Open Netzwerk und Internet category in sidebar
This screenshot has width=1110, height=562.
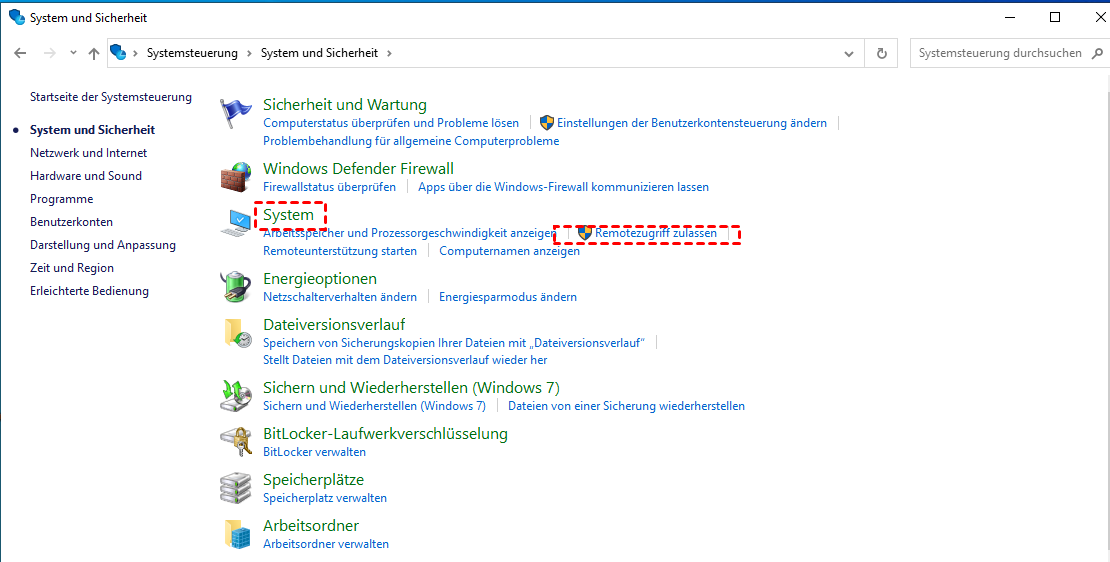[88, 153]
